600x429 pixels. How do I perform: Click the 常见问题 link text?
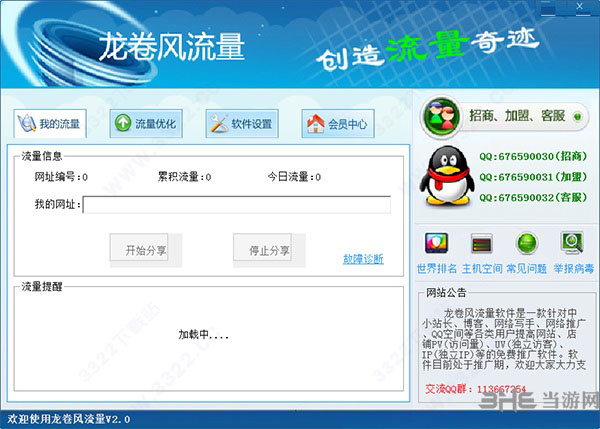coord(527,269)
